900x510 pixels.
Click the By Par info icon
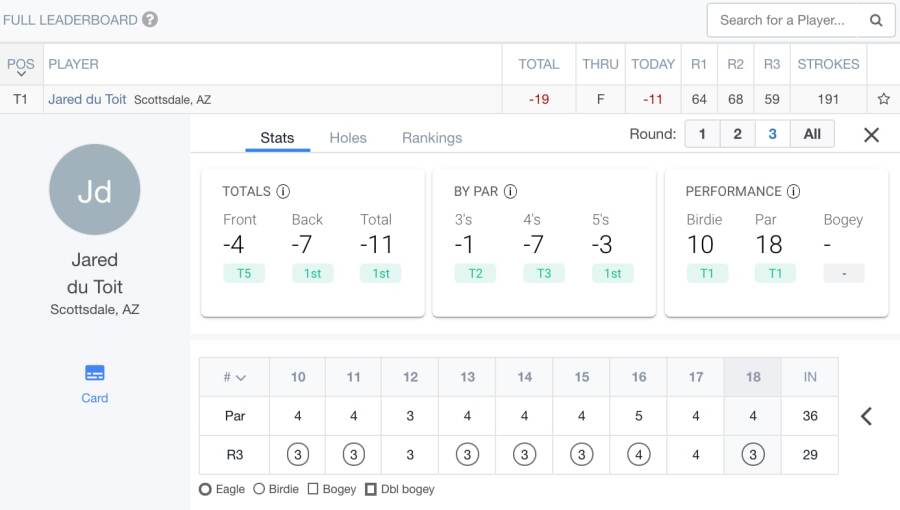pyautogui.click(x=510, y=191)
